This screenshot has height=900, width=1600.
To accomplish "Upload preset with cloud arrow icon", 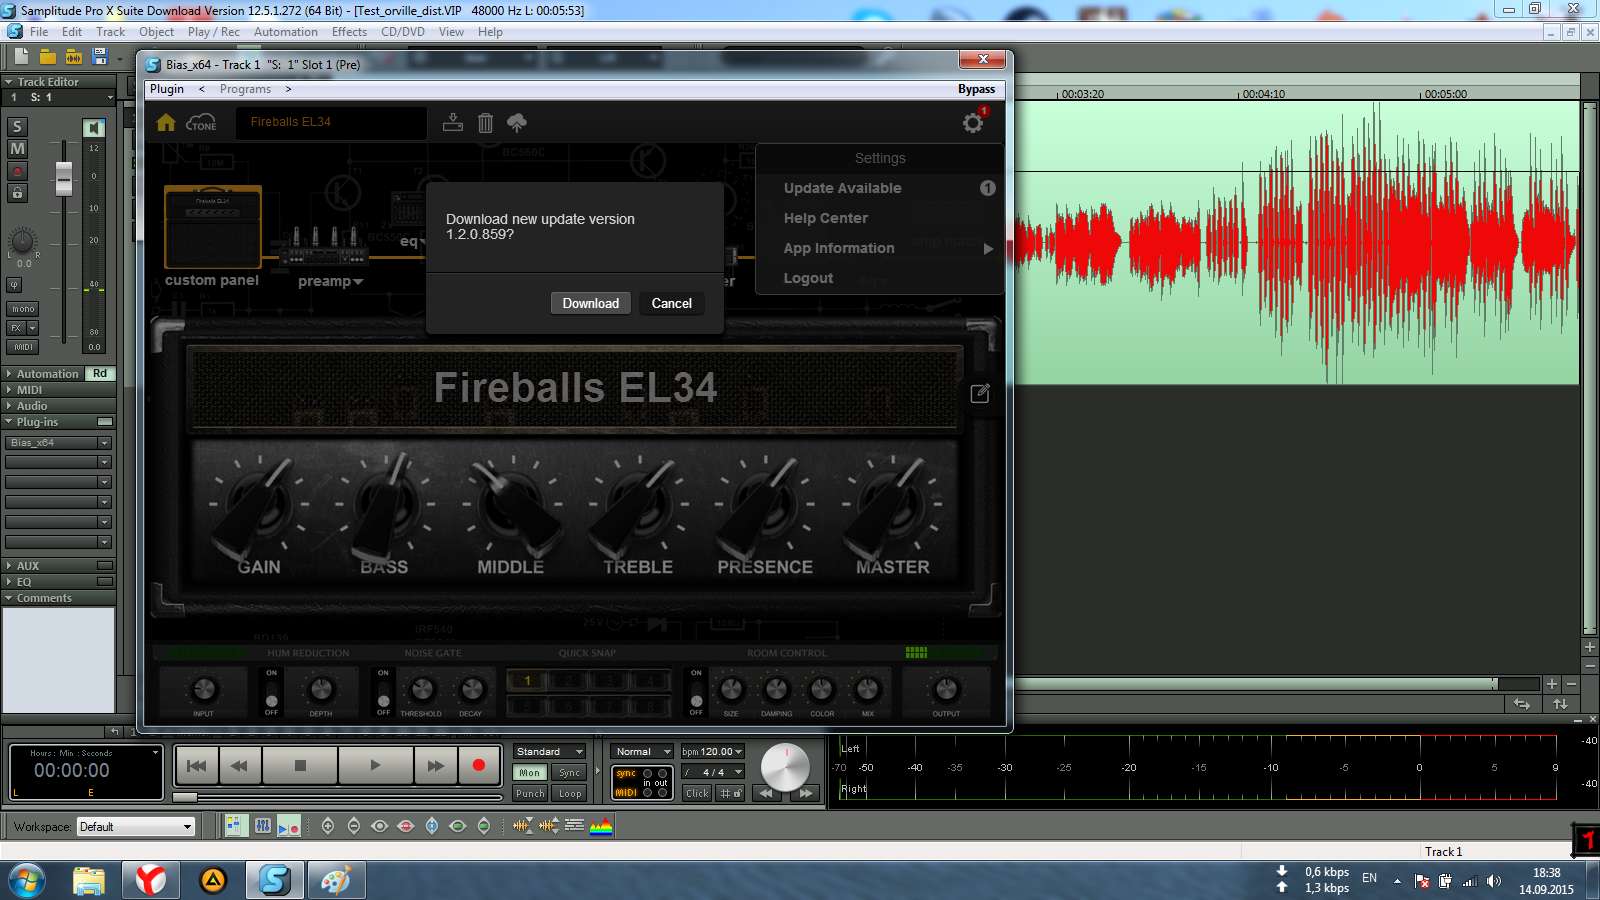I will click(x=517, y=122).
